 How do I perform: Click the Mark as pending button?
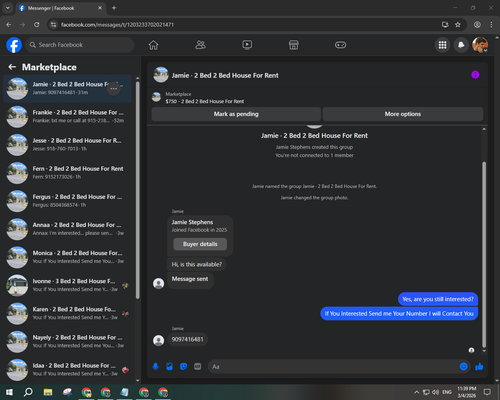click(x=236, y=114)
